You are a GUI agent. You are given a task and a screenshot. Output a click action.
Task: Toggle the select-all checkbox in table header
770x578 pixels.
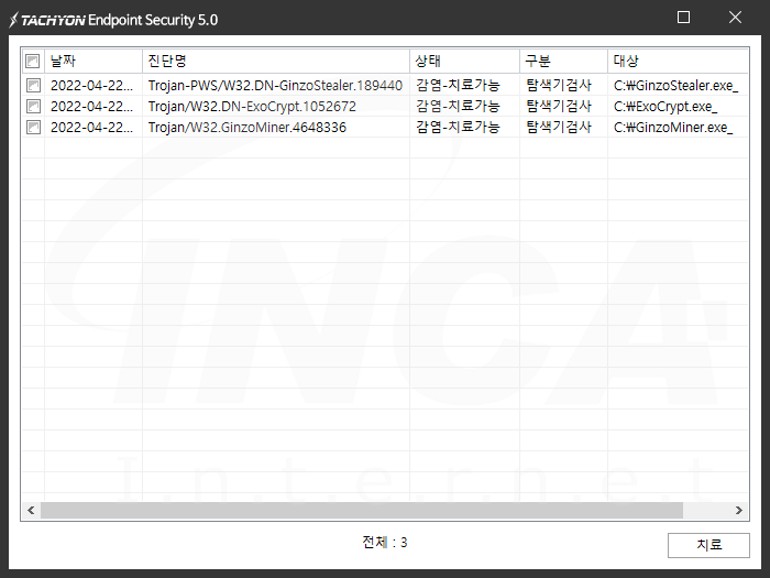(x=32, y=61)
